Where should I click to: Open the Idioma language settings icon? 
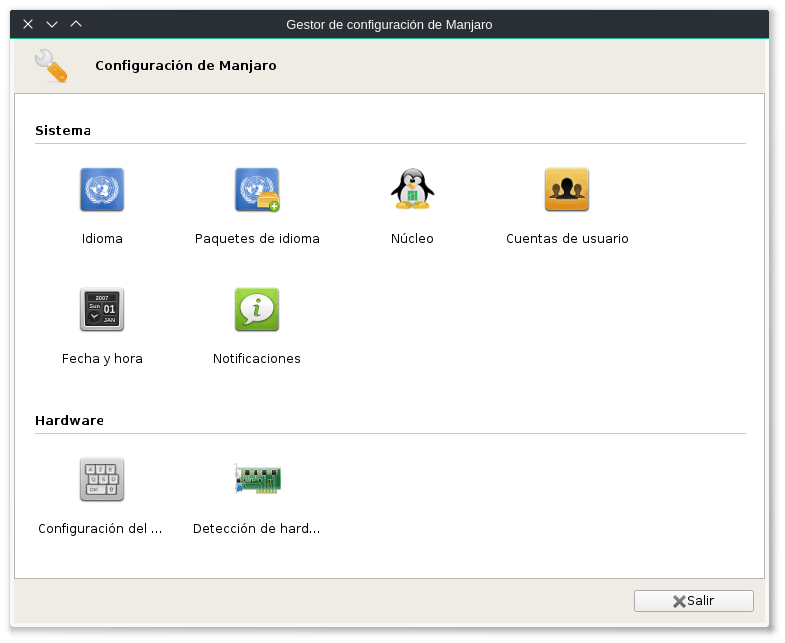[102, 189]
